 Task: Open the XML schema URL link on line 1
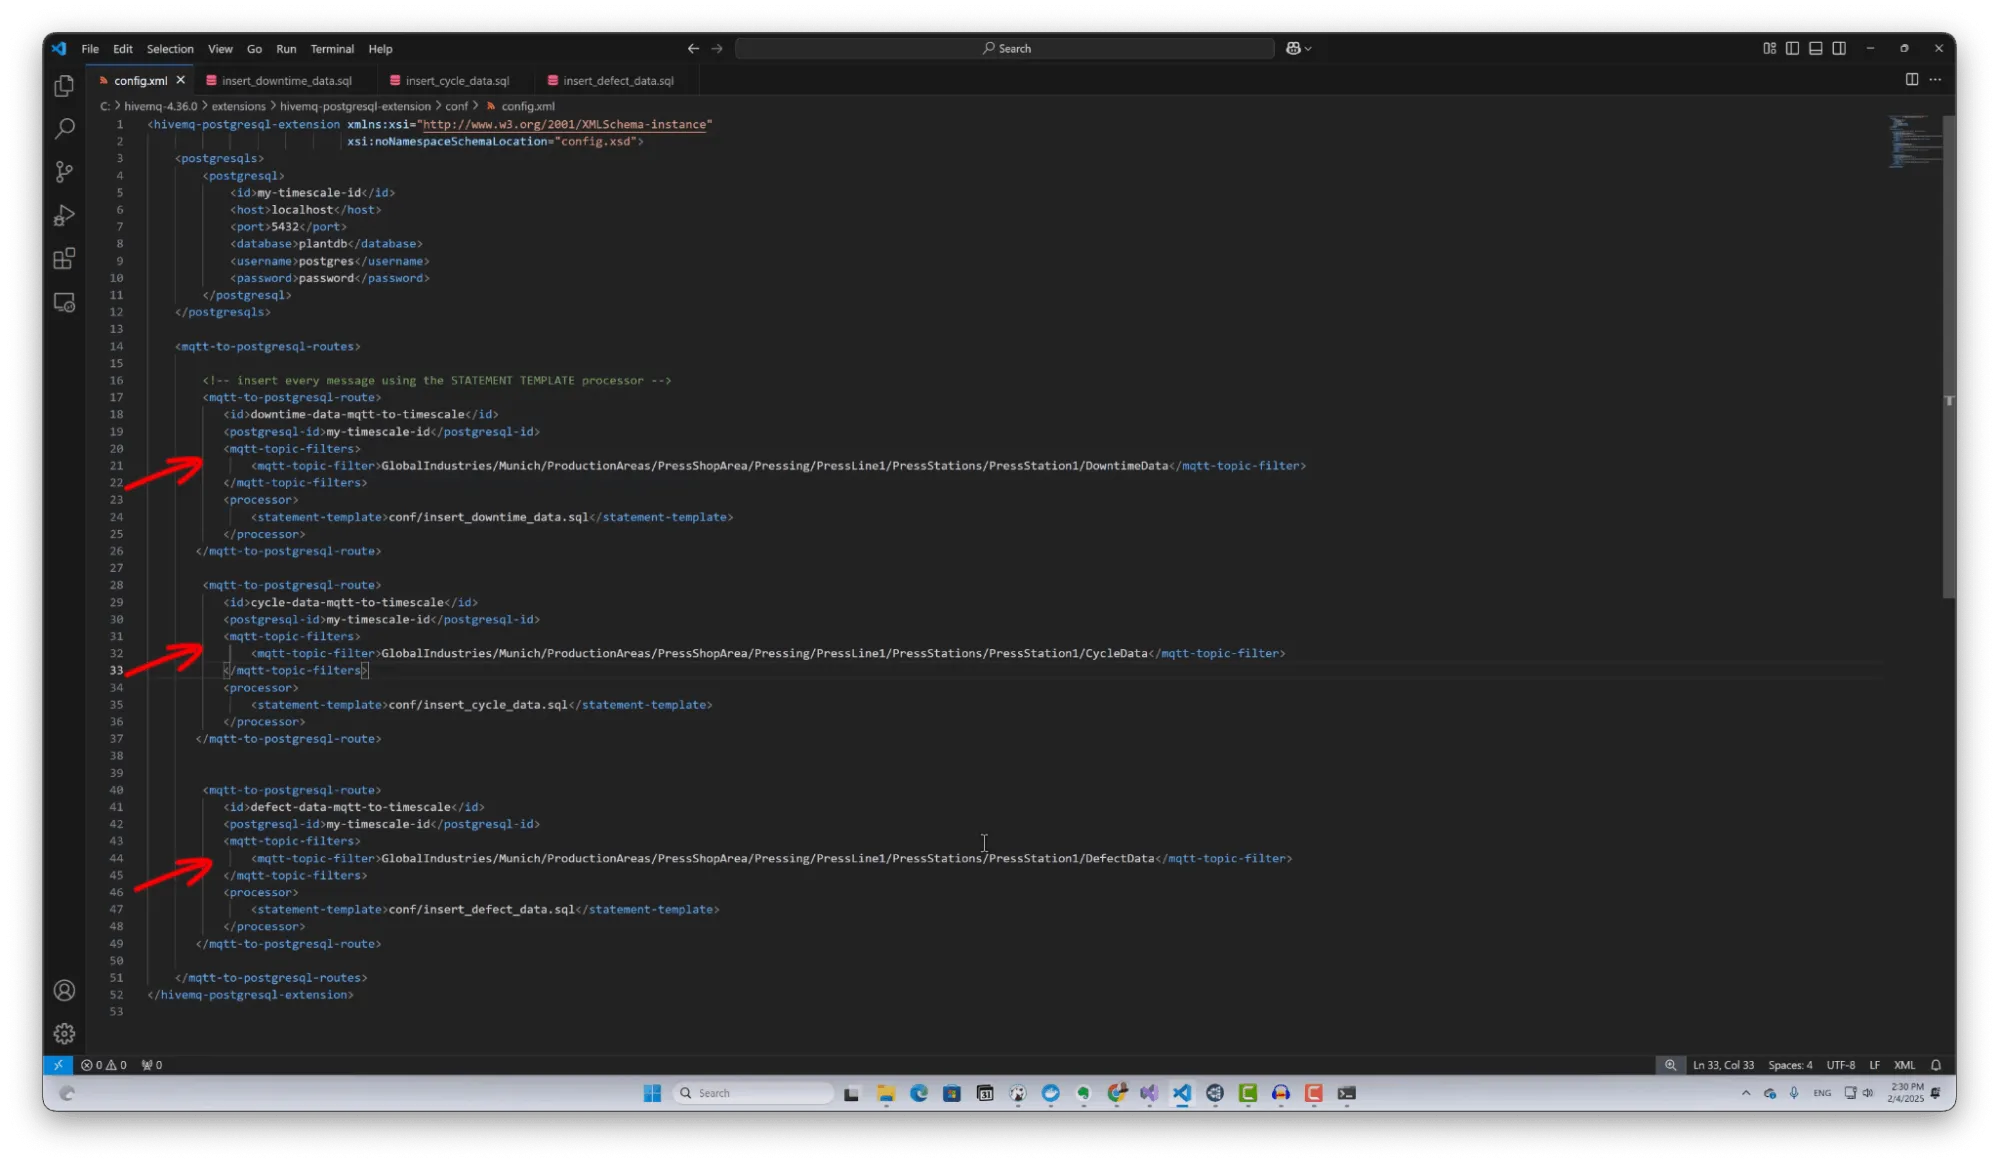tap(564, 125)
